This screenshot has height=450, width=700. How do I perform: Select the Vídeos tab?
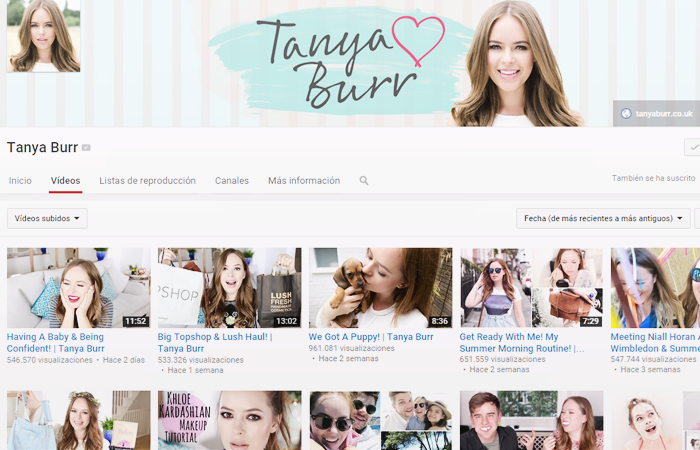coord(66,180)
